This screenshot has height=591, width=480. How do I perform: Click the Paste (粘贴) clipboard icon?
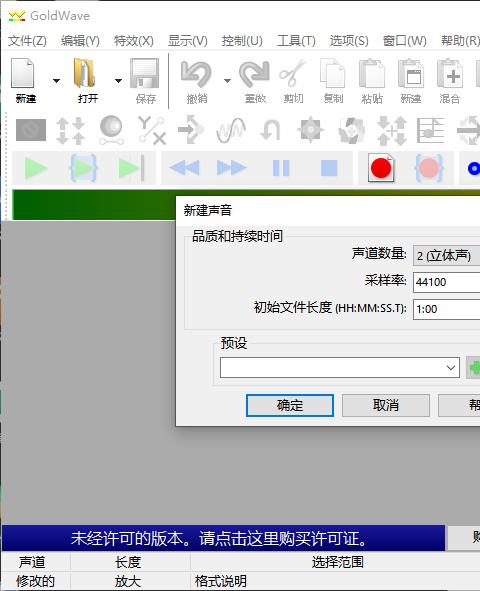point(372,73)
